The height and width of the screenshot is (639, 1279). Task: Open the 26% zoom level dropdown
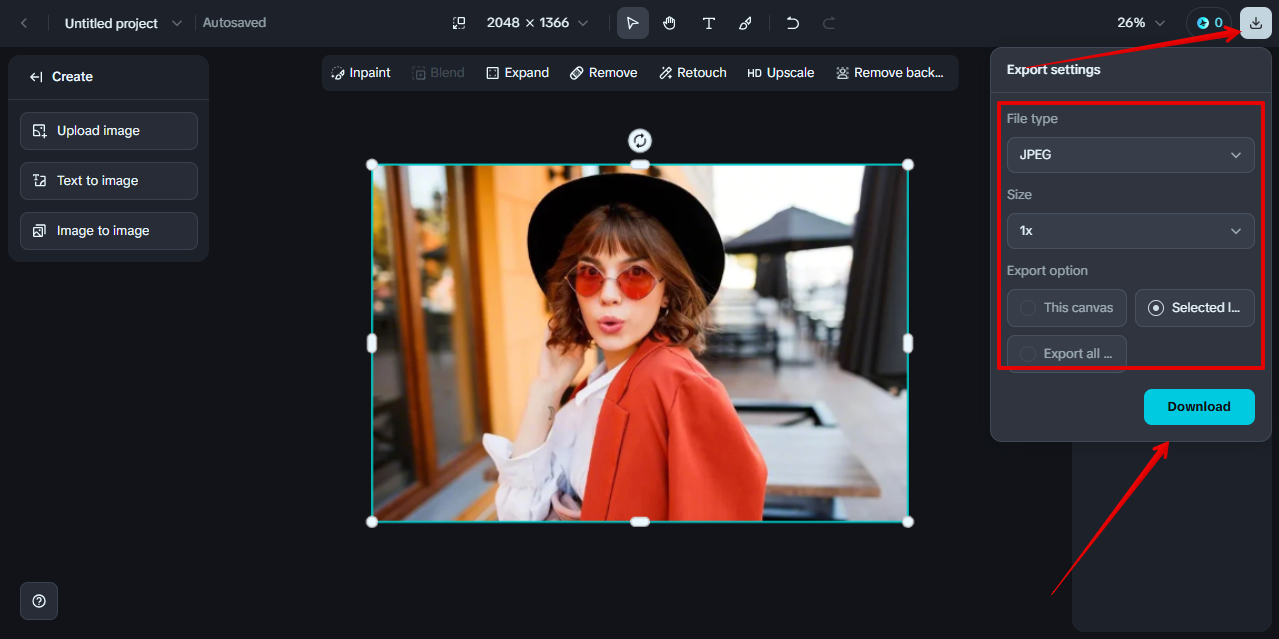pos(1141,23)
